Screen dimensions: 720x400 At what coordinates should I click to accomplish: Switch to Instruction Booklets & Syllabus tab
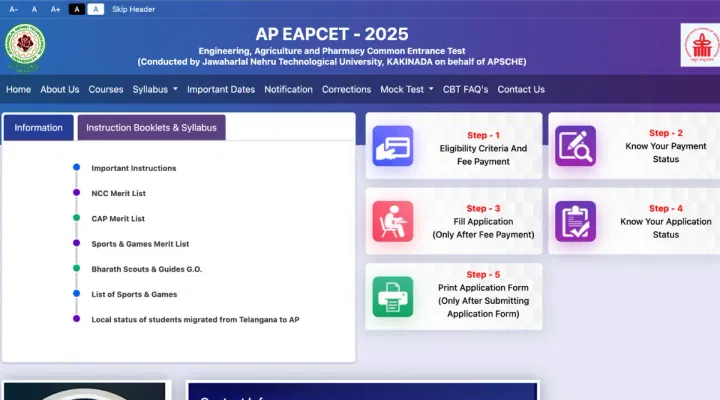152,128
